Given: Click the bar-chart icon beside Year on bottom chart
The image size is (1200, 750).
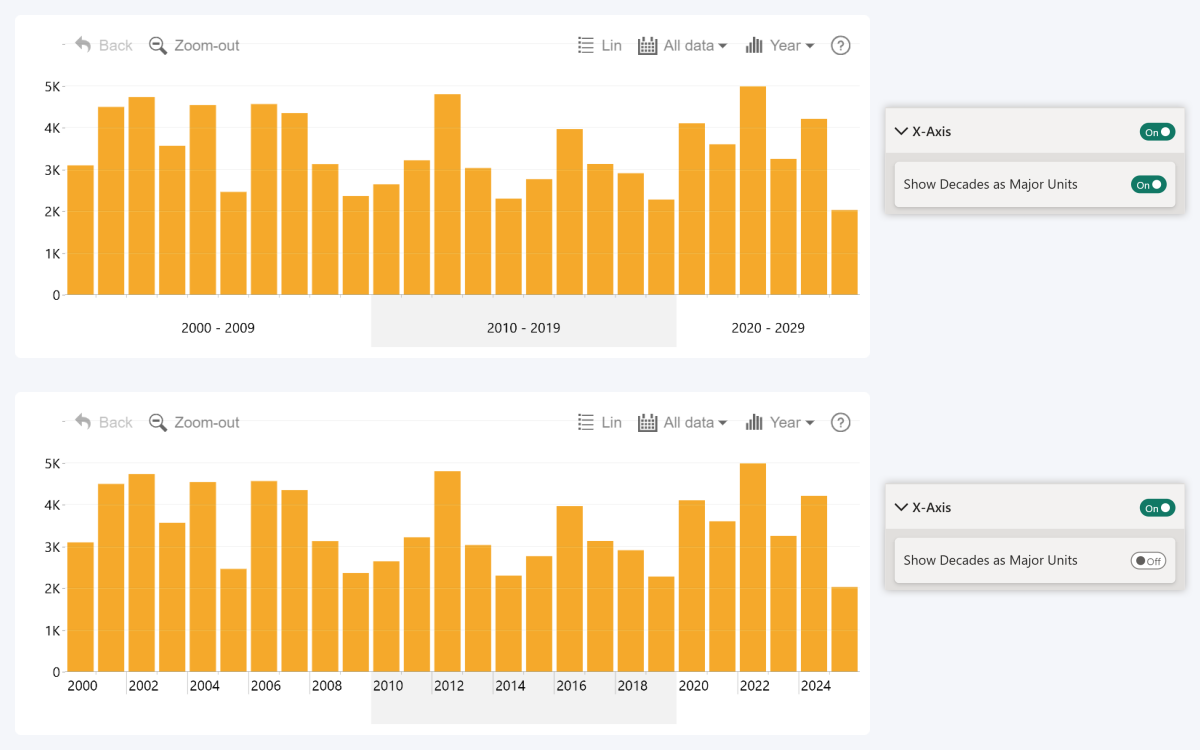Looking at the screenshot, I should pos(753,422).
